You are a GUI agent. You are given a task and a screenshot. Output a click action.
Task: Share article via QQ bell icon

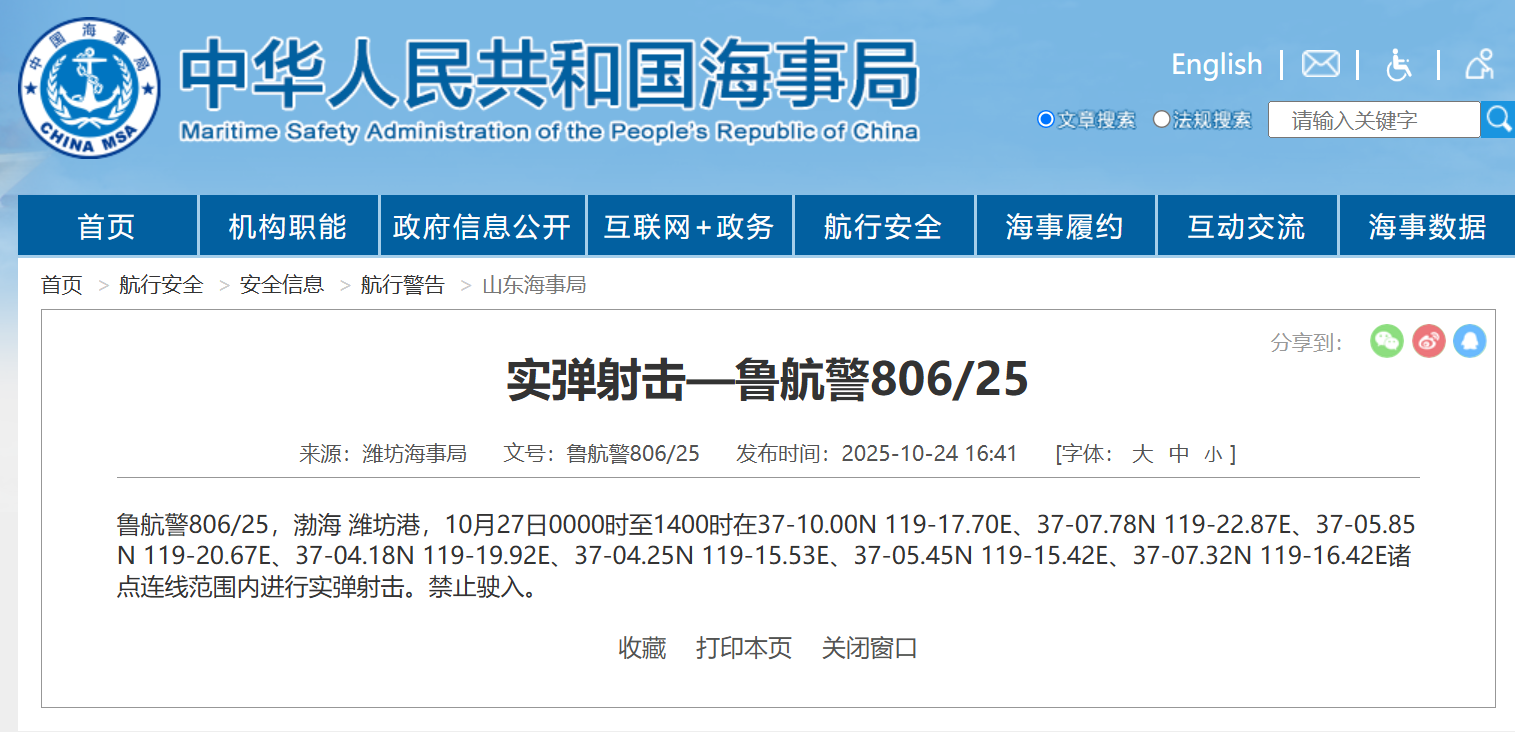(x=1469, y=342)
